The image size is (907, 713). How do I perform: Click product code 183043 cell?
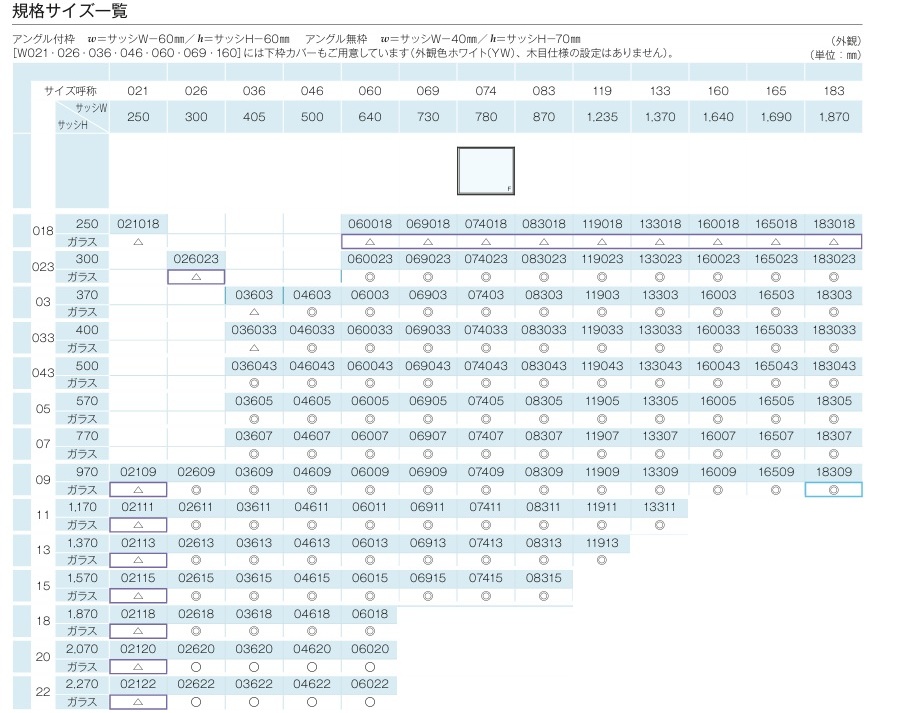point(833,366)
